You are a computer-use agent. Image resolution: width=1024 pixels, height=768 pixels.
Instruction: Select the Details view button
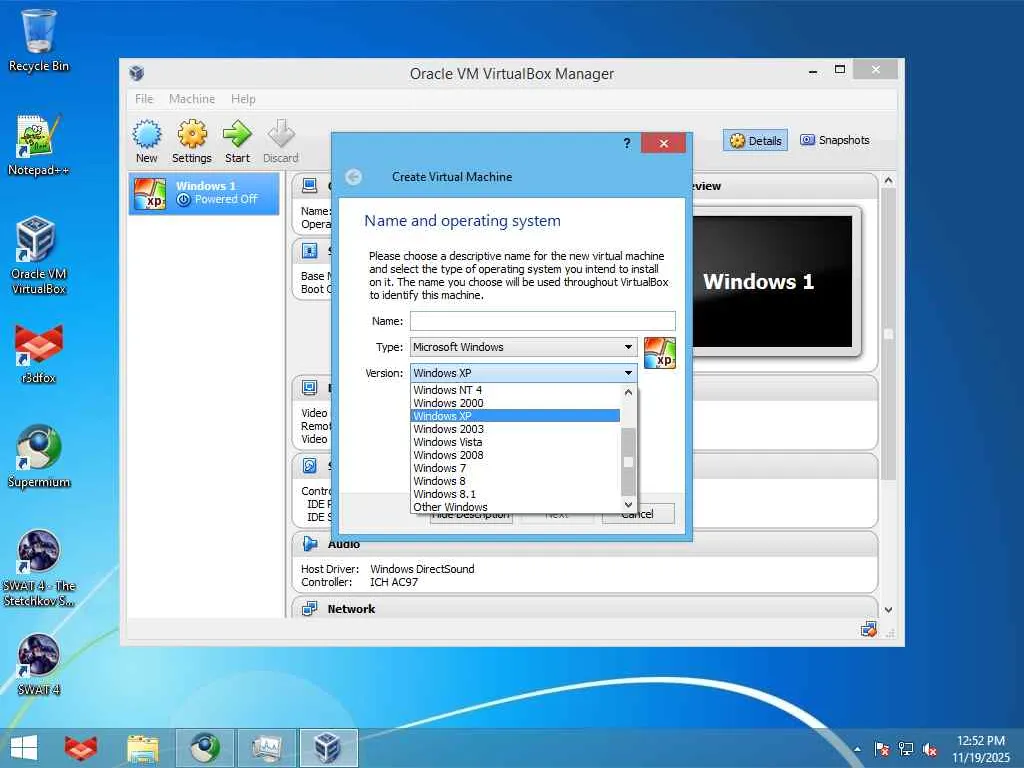pos(756,140)
